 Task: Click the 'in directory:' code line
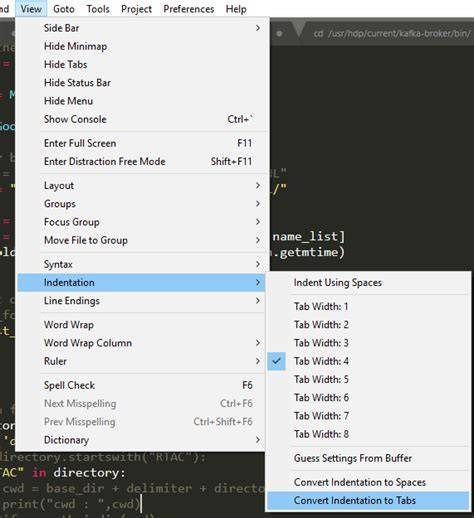[79, 473]
